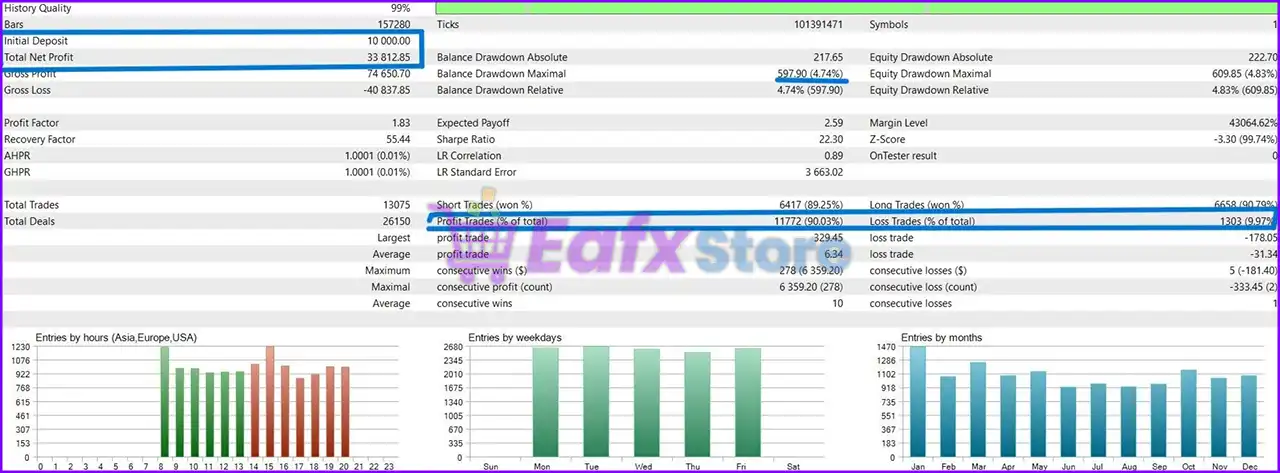Click the tallest red bar at hour 15

(269, 401)
